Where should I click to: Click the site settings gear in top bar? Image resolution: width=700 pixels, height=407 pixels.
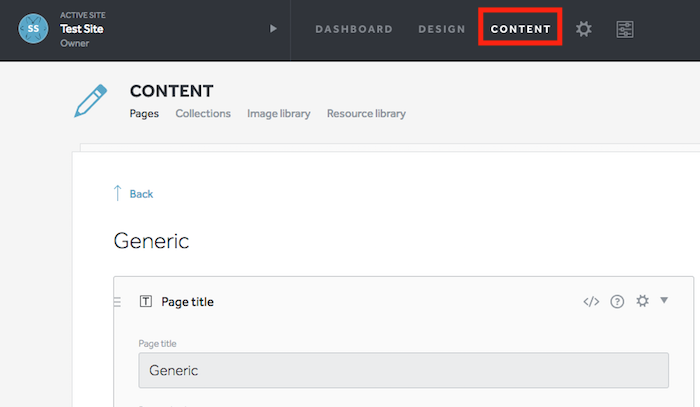[x=583, y=29]
